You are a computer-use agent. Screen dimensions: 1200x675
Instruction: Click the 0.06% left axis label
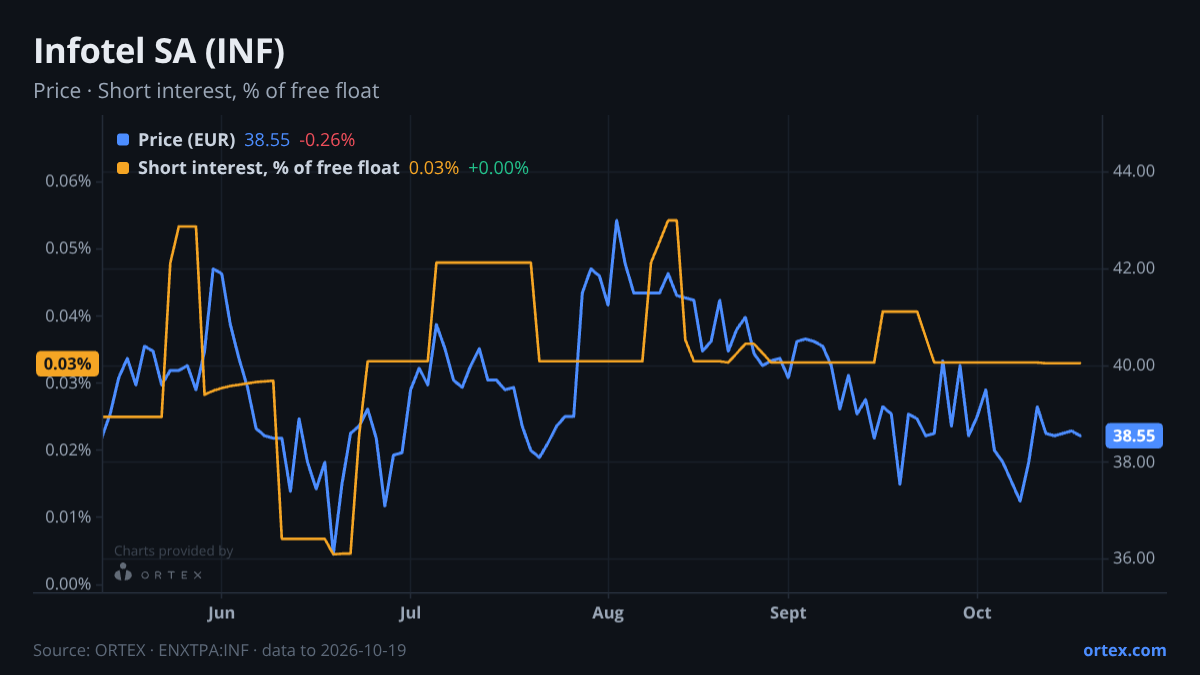[x=69, y=181]
